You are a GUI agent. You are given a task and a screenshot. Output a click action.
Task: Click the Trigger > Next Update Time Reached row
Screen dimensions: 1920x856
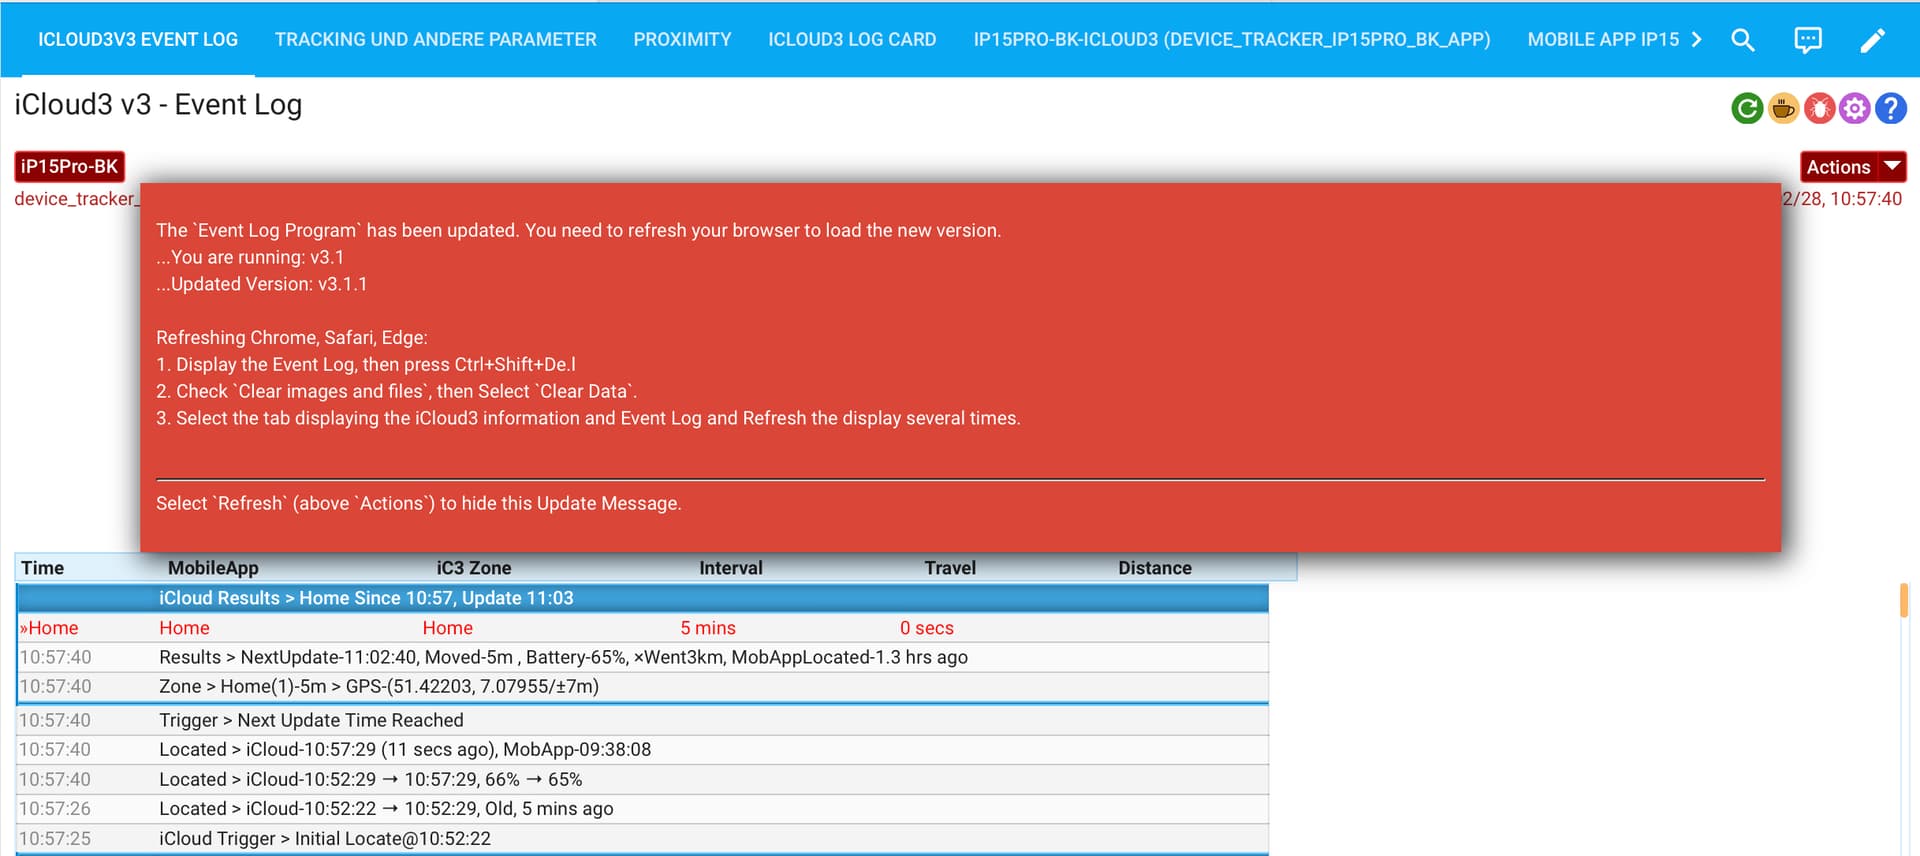pyautogui.click(x=642, y=720)
